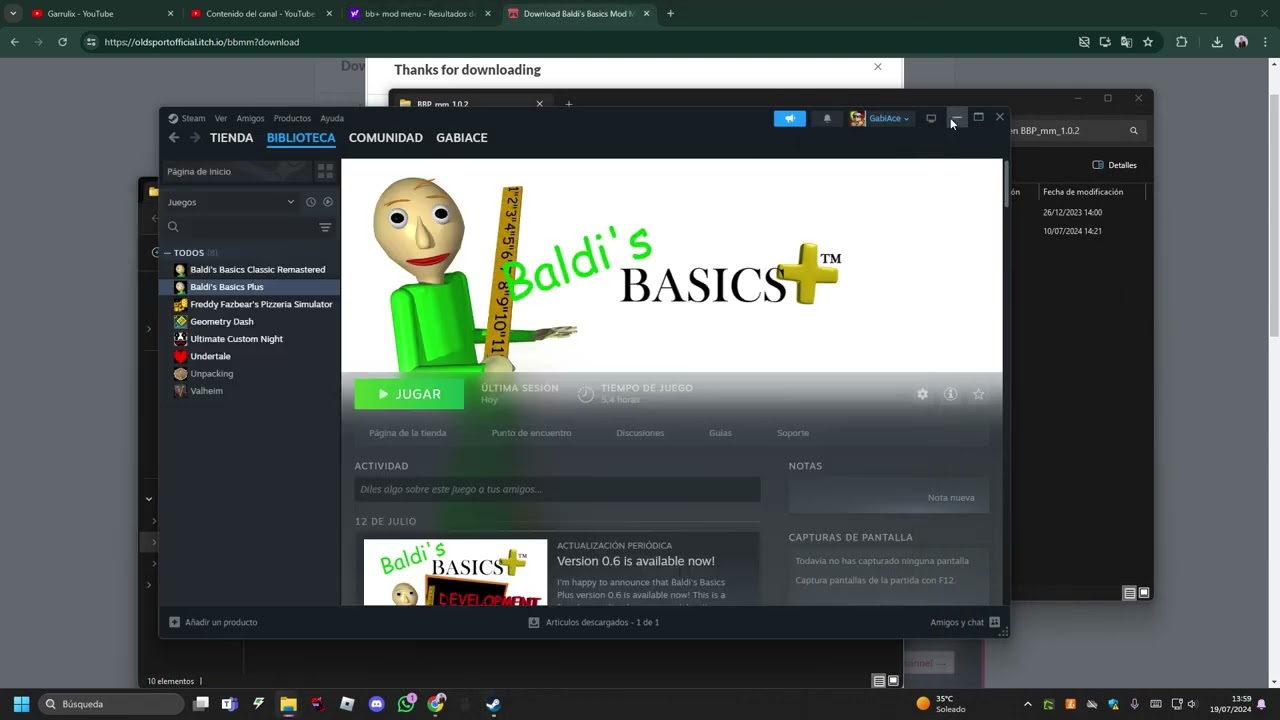The width and height of the screenshot is (1280, 720).
Task: Open game settings gear icon
Action: [x=922, y=394]
